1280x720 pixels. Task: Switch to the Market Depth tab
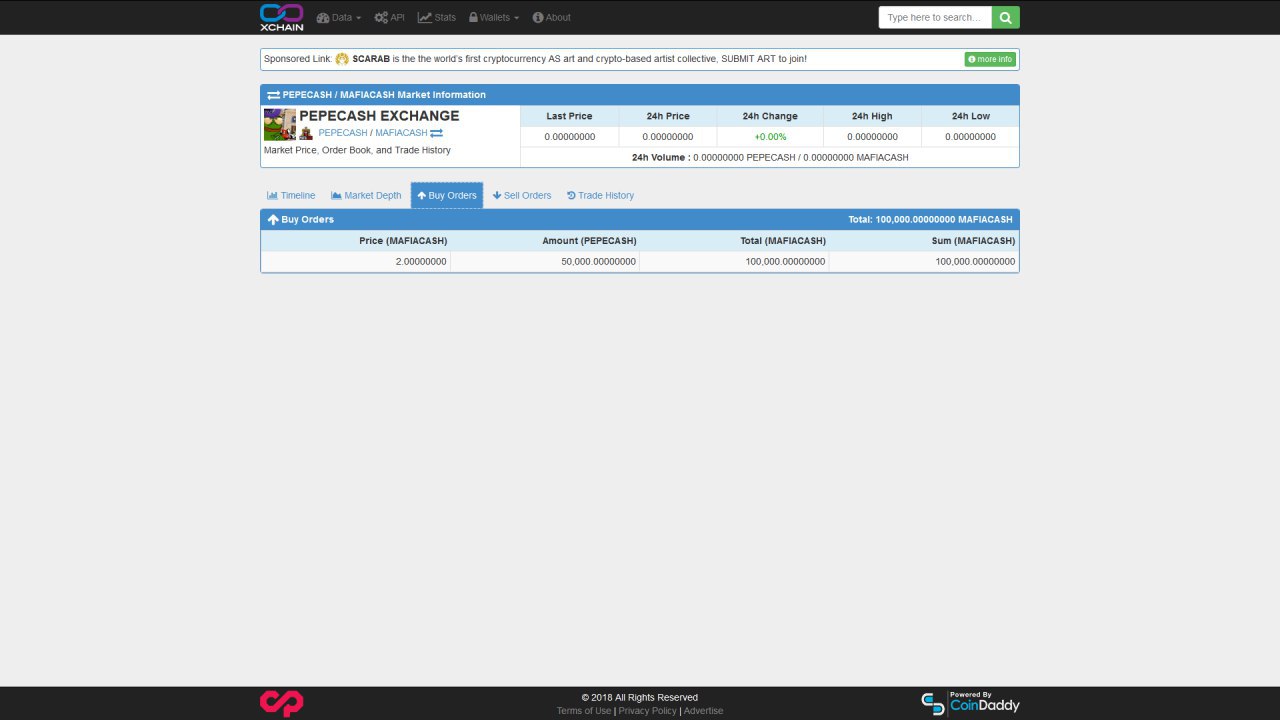[x=366, y=195]
